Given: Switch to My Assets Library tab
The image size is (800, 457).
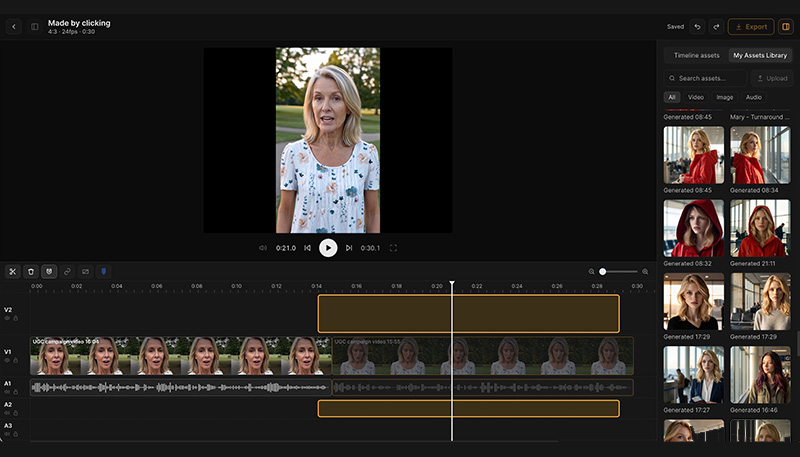Looking at the screenshot, I should tap(760, 55).
